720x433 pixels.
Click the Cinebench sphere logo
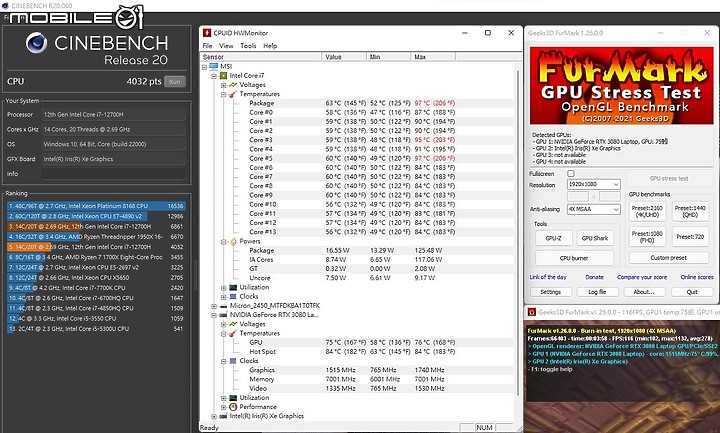click(x=36, y=43)
